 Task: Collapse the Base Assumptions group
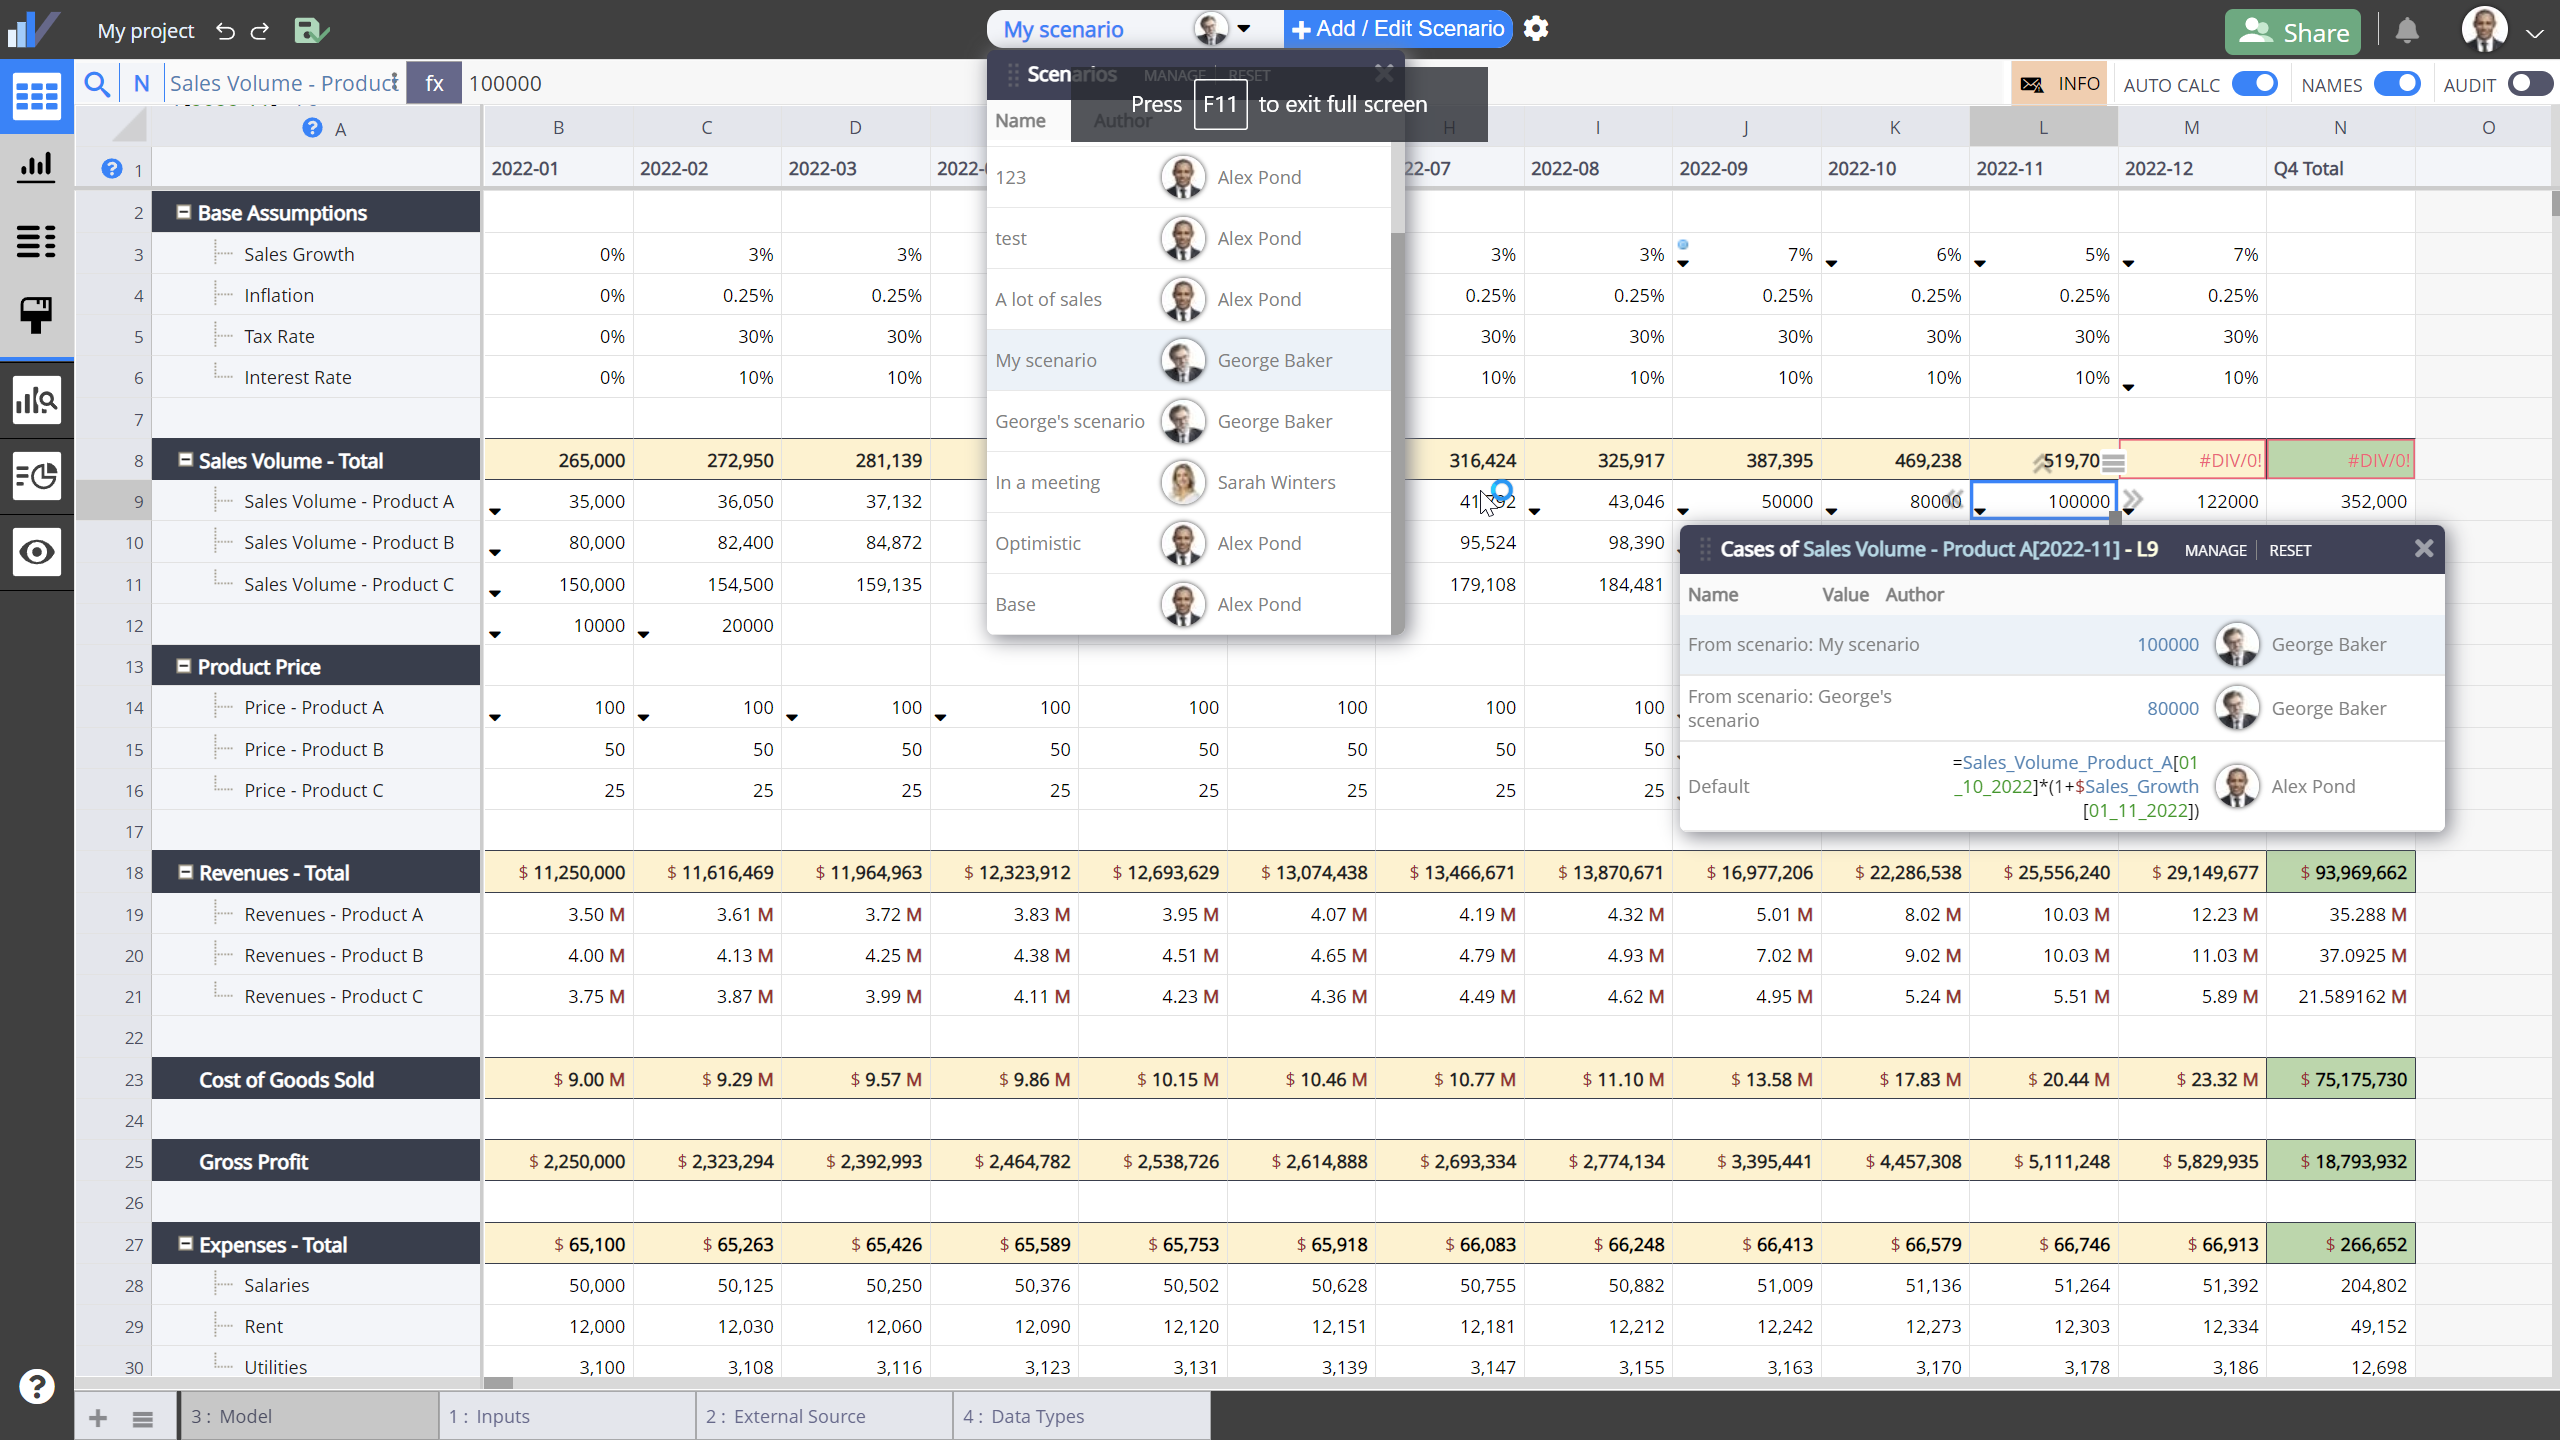184,212
